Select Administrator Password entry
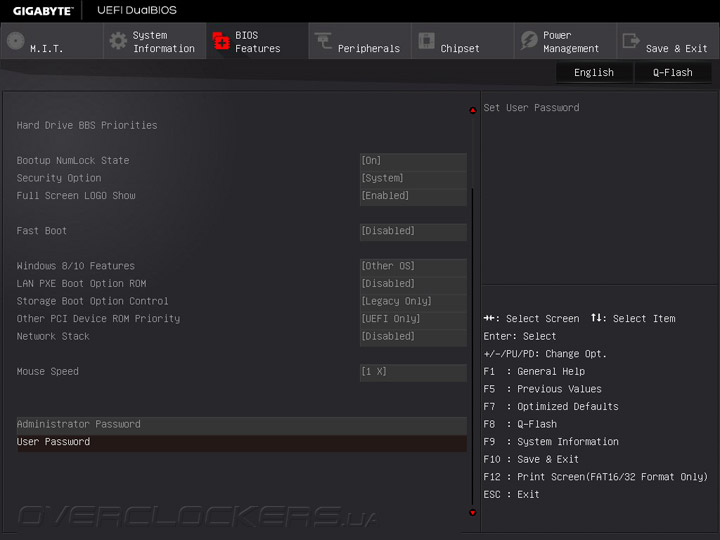Image resolution: width=720 pixels, height=540 pixels. click(x=242, y=424)
